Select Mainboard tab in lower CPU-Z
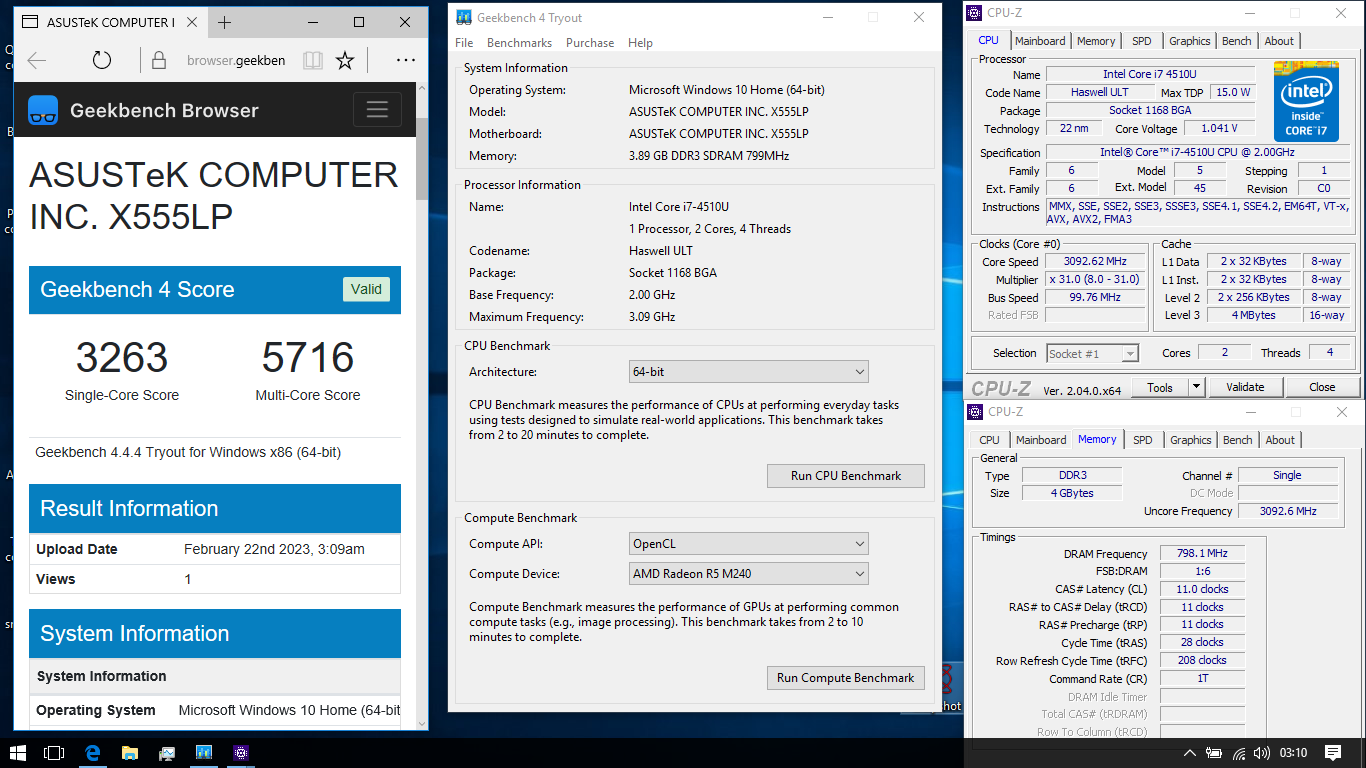This screenshot has height=768, width=1366. tap(1041, 440)
